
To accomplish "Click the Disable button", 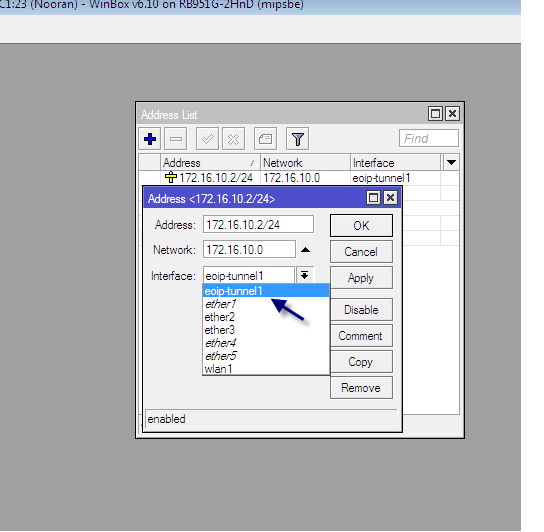I will [361, 310].
